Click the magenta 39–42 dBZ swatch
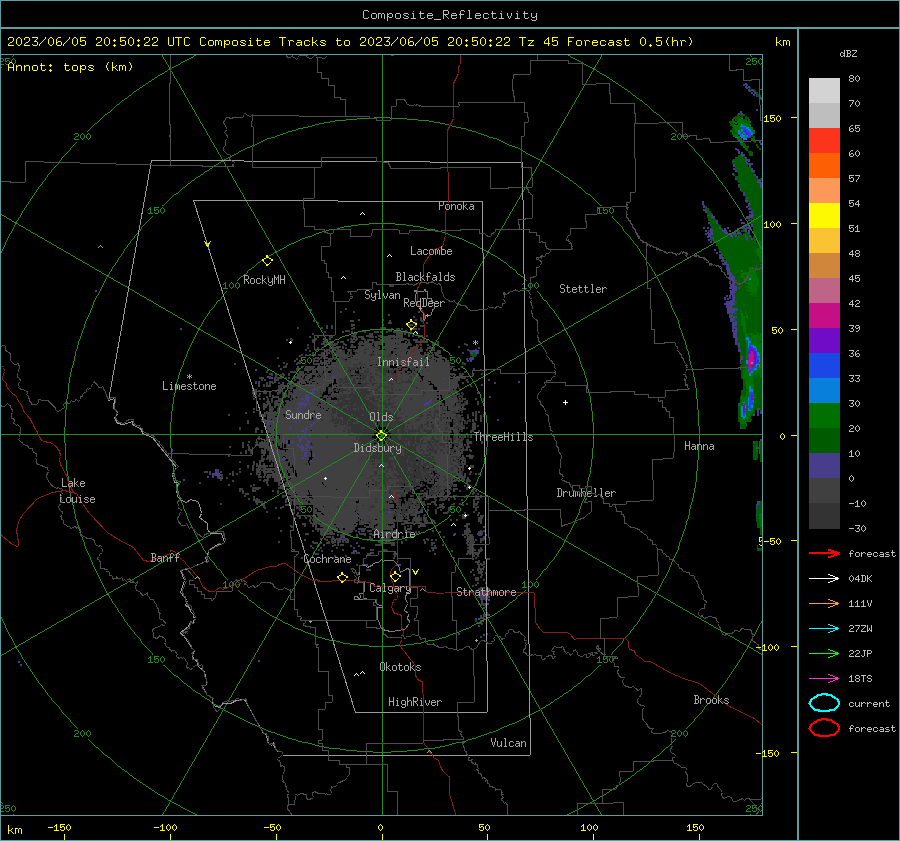Screen dimensions: 900x841 824,316
